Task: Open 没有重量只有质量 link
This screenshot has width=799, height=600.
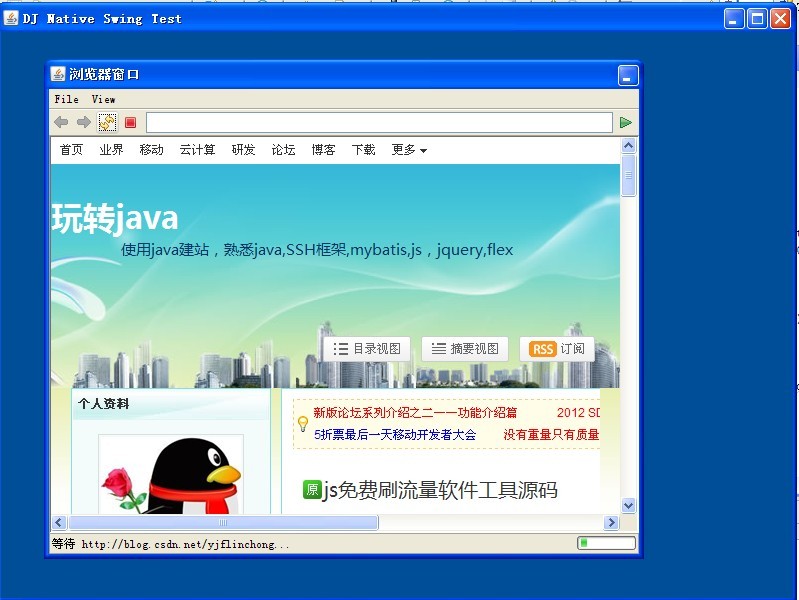Action: [551, 434]
